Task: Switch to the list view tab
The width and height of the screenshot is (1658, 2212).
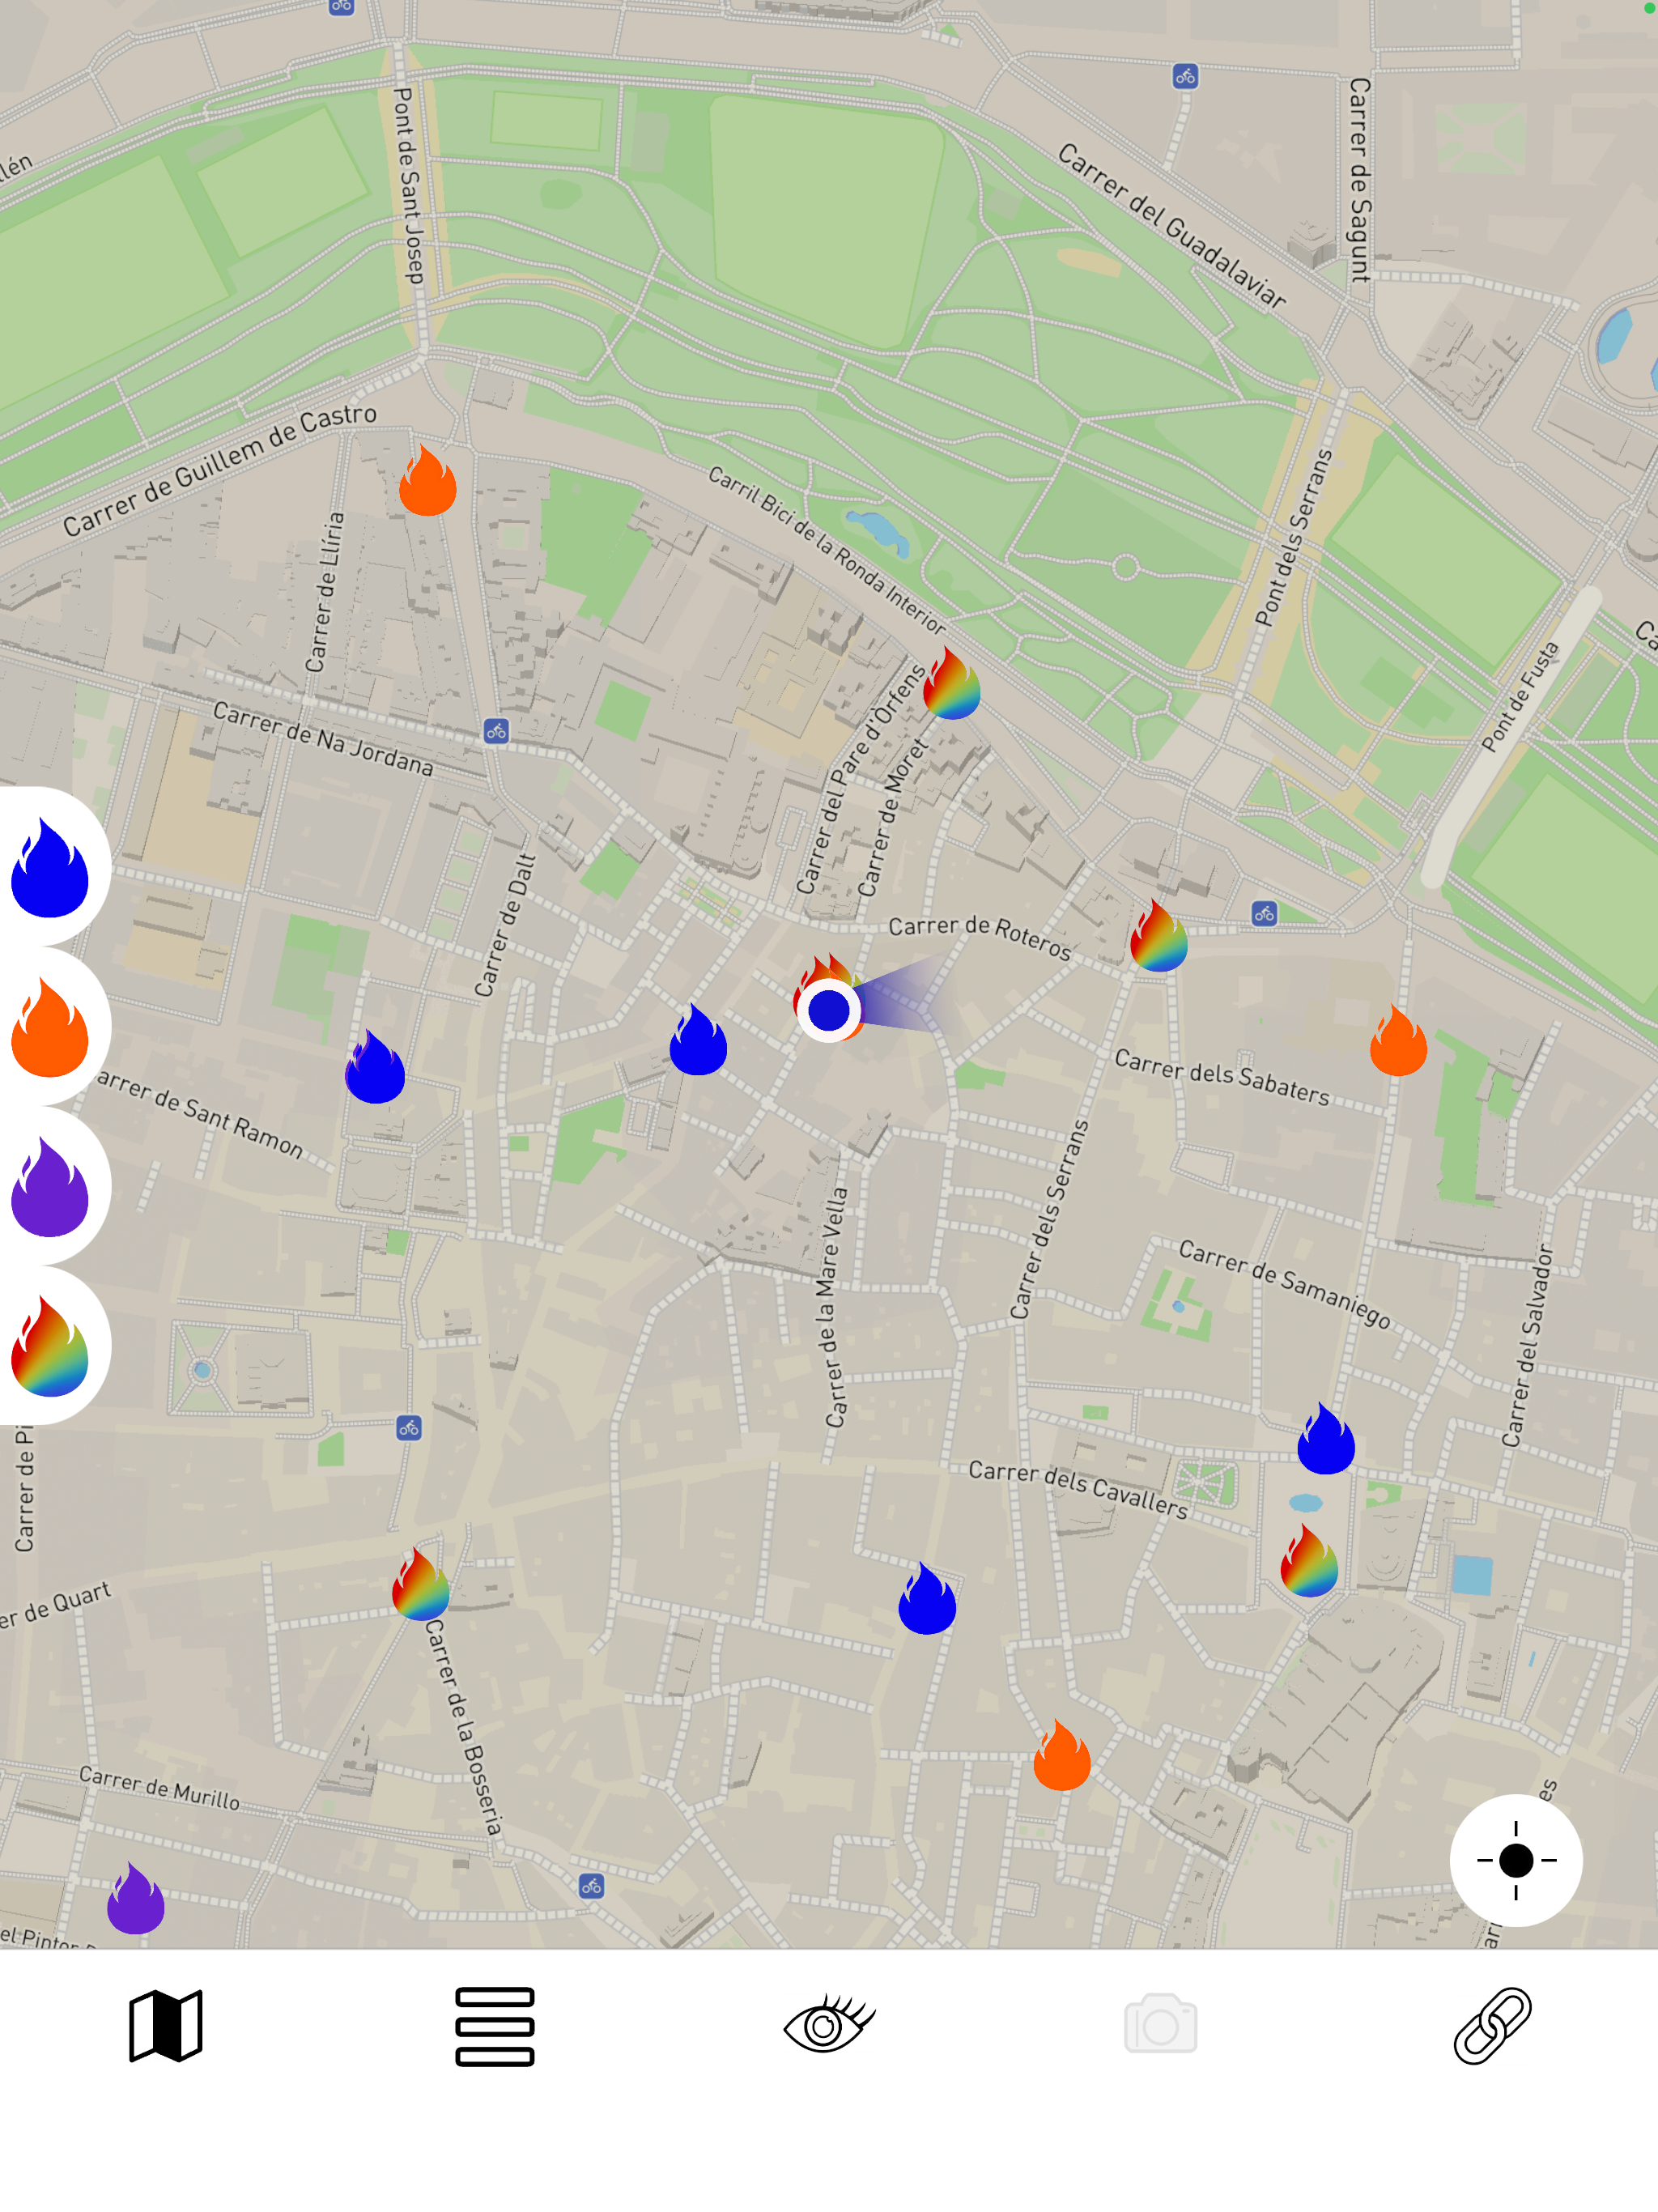Action: [494, 2026]
